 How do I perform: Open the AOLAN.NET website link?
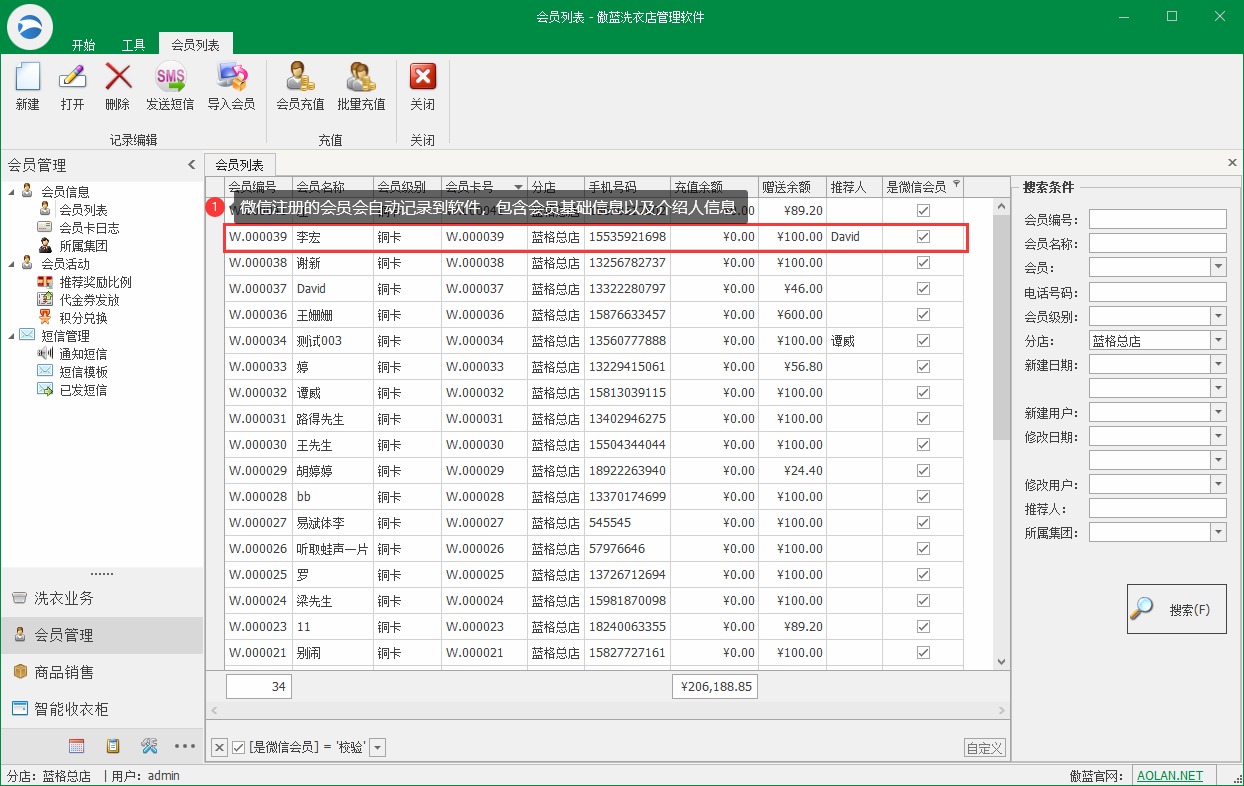coord(1171,776)
